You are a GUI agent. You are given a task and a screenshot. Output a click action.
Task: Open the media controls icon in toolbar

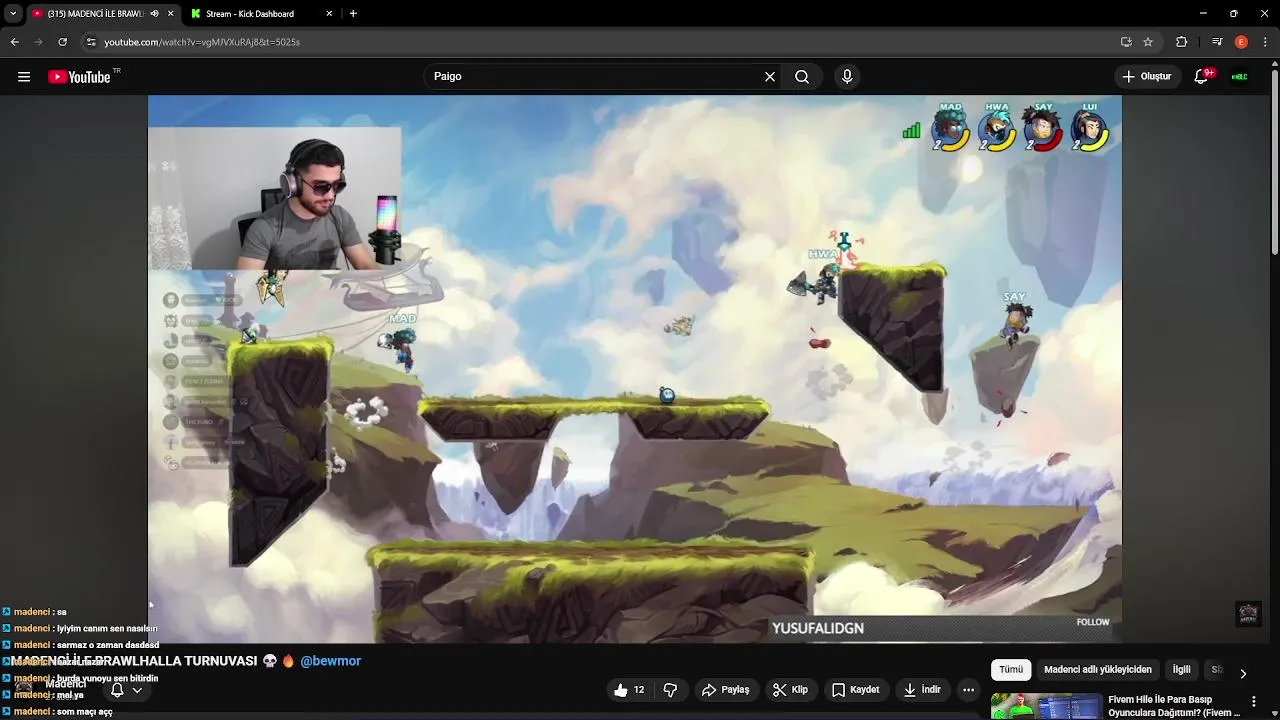1217,42
